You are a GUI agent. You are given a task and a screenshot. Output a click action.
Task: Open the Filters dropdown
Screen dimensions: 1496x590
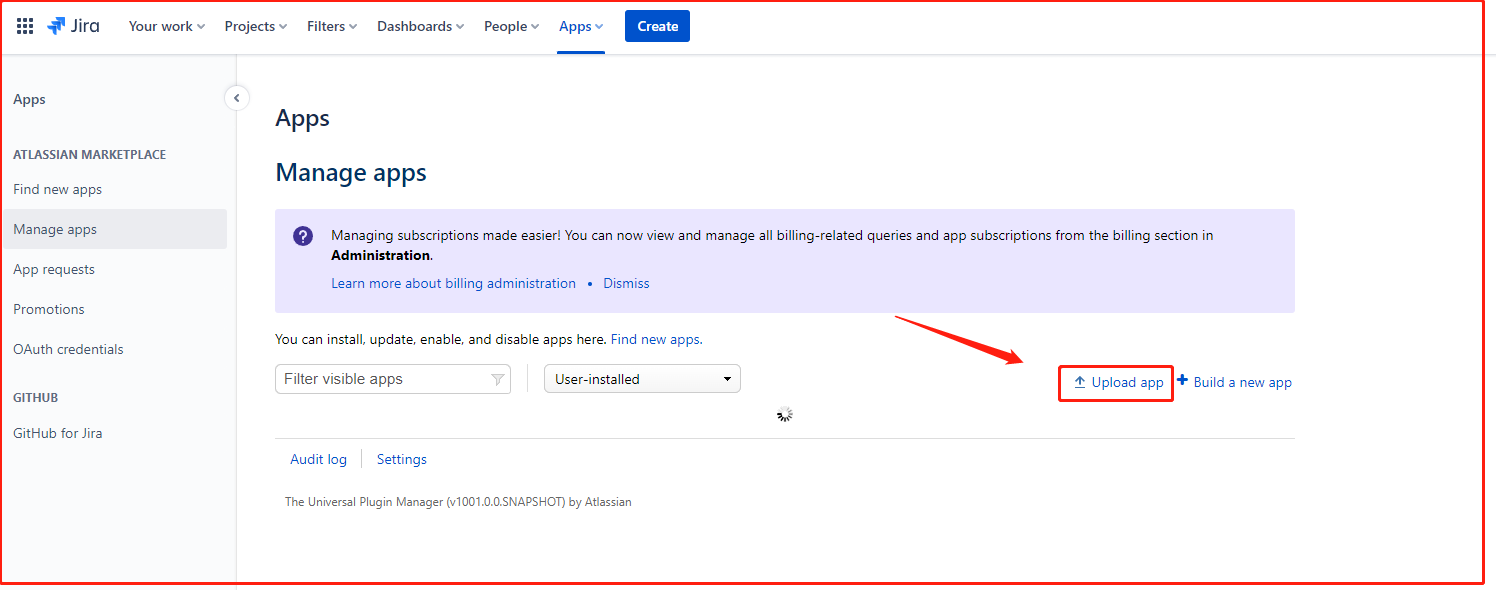coord(332,26)
